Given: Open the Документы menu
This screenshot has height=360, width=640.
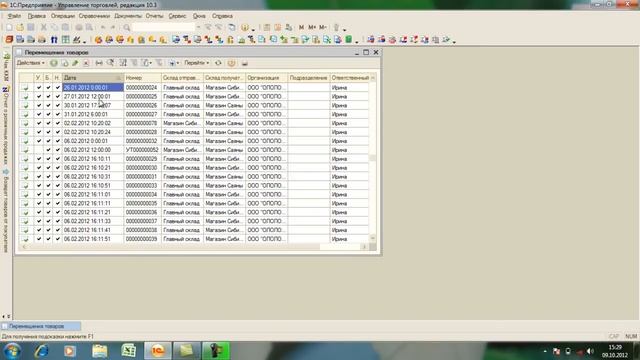Looking at the screenshot, I should point(128,16).
